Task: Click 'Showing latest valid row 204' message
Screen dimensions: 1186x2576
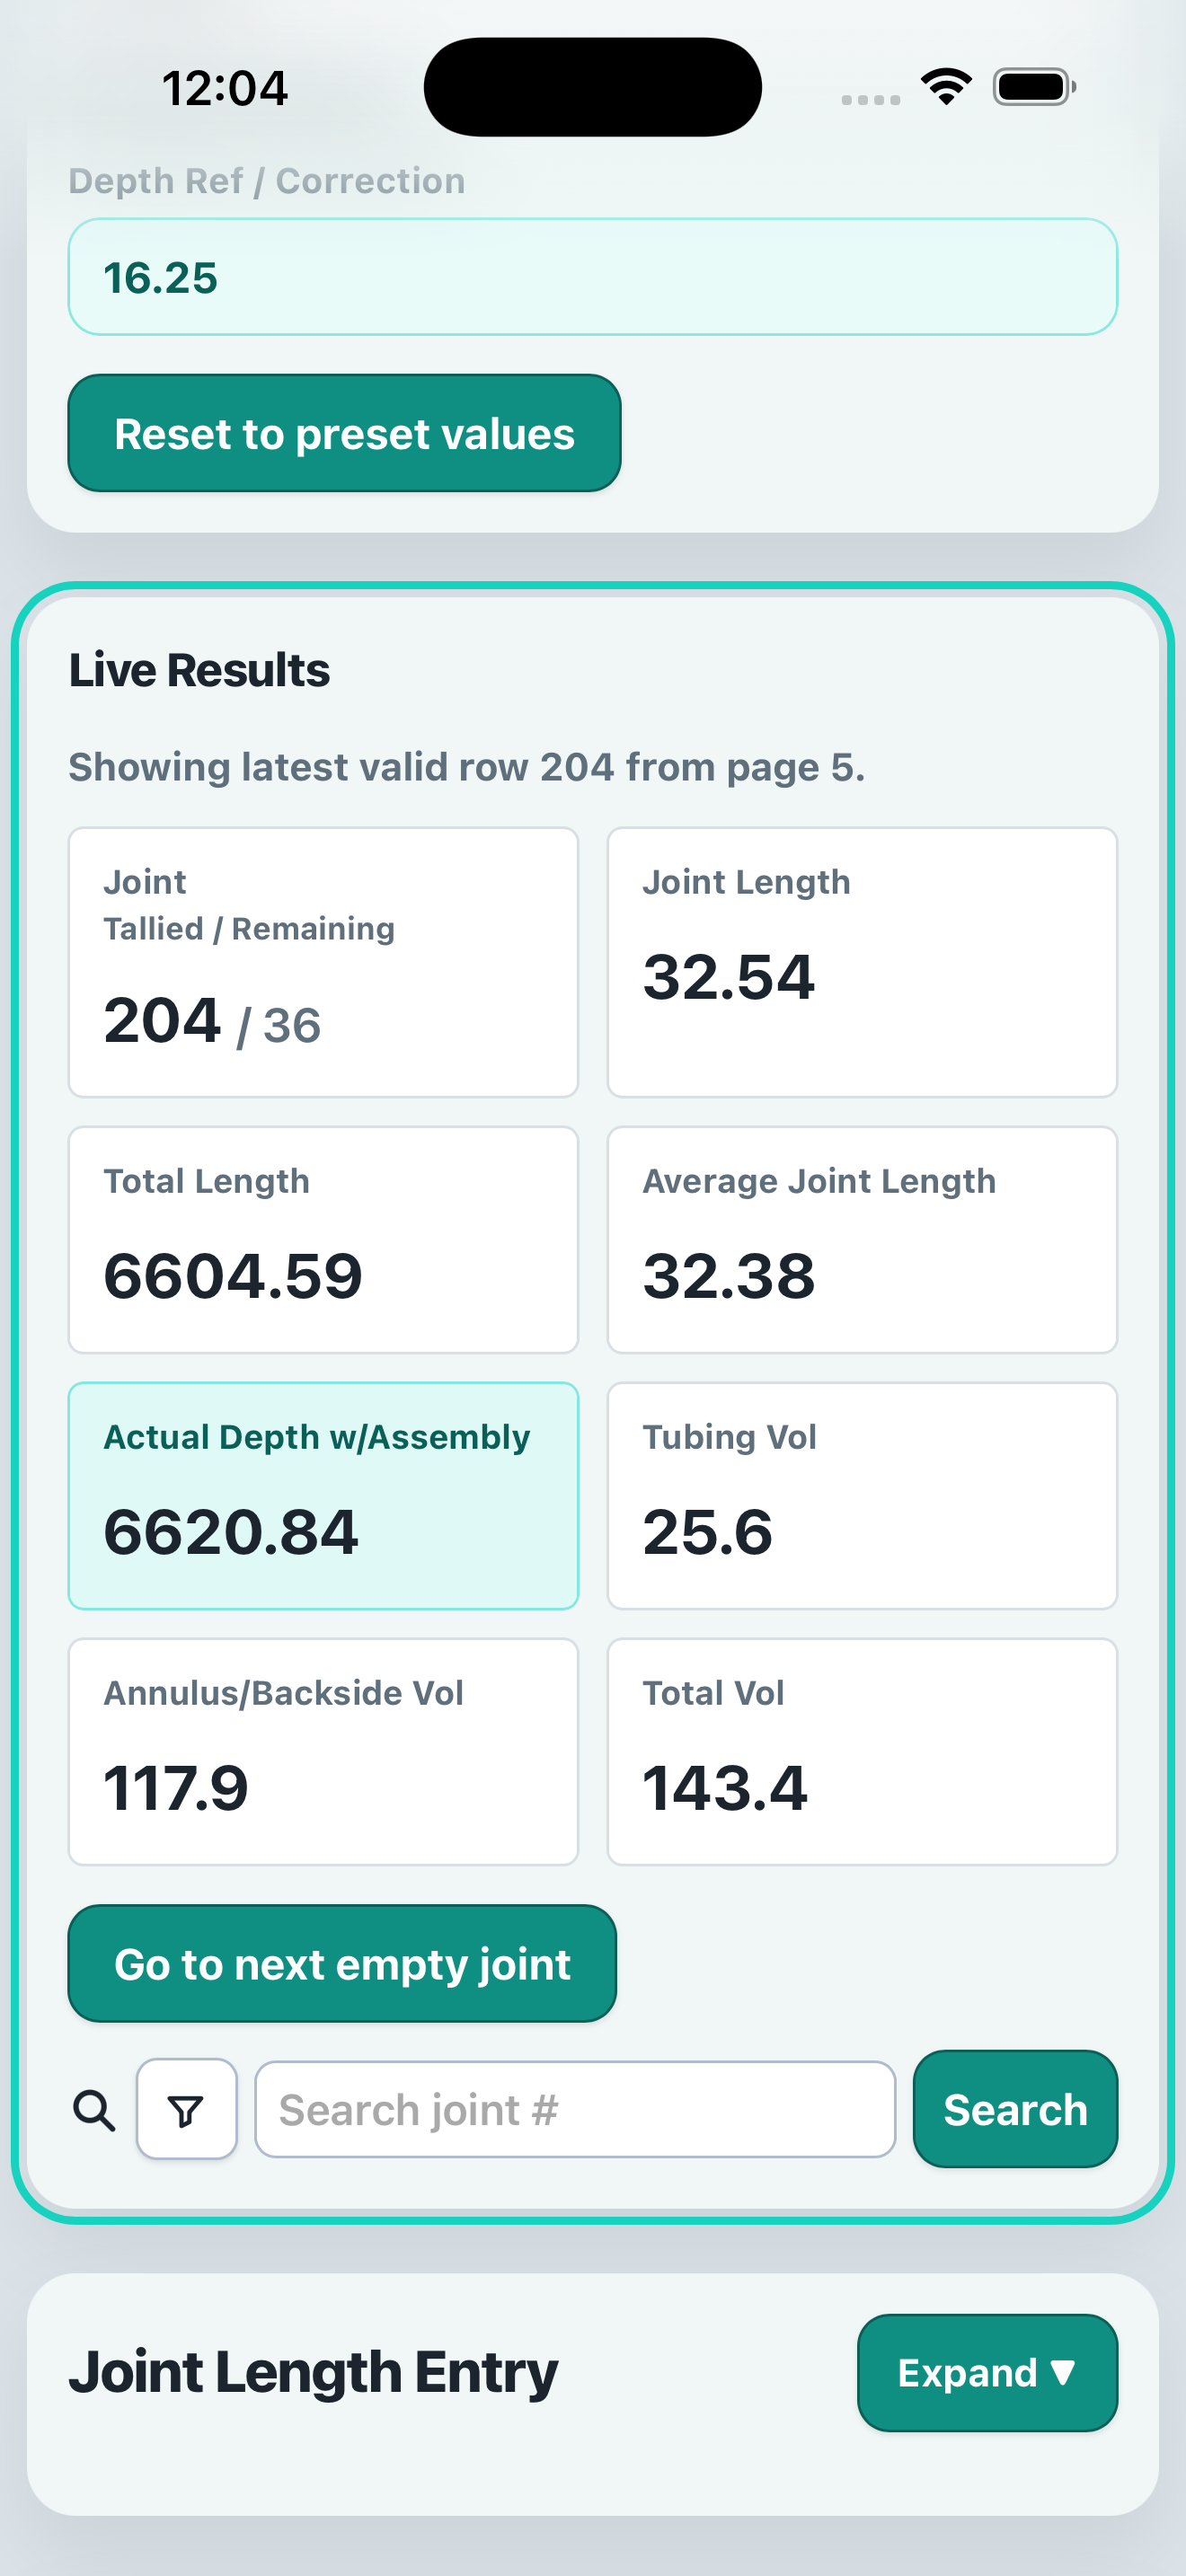Action: coord(467,767)
